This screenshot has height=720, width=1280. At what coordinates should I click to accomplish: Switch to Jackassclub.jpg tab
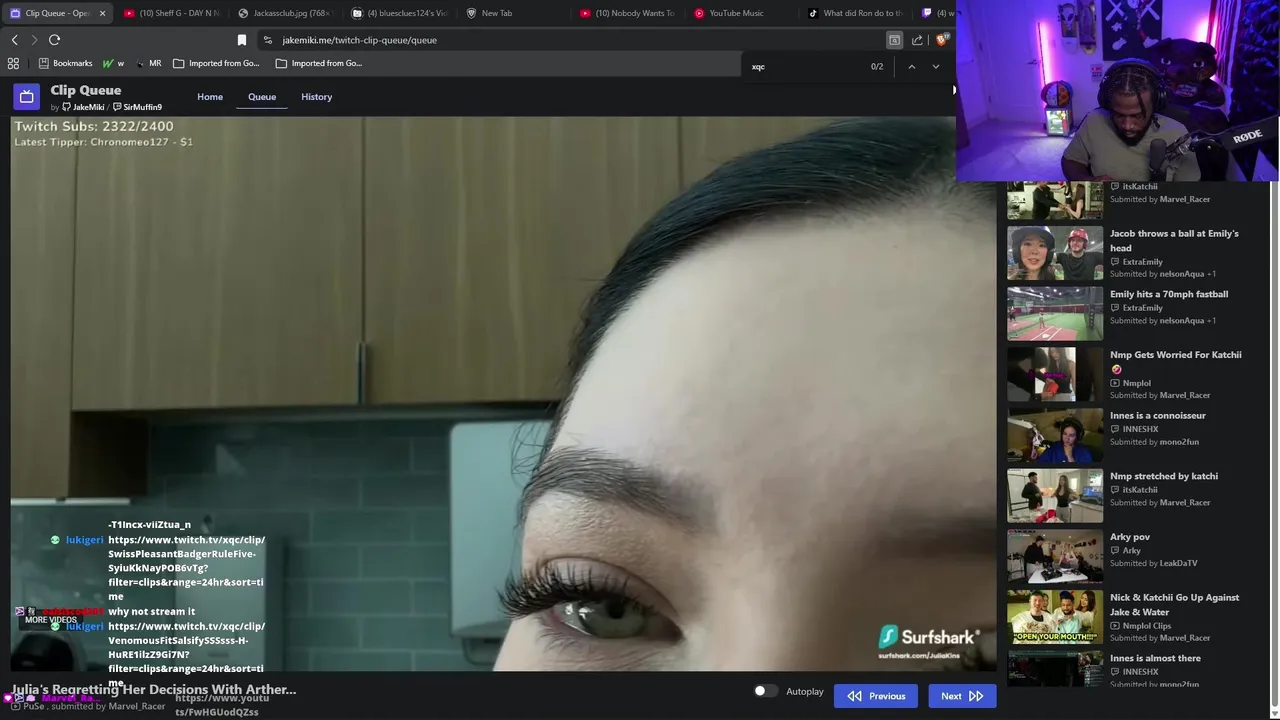click(x=284, y=13)
